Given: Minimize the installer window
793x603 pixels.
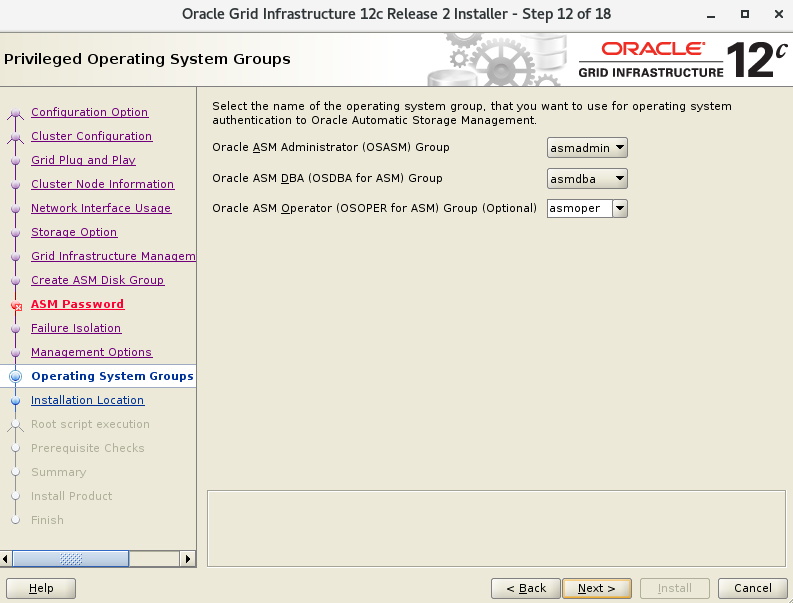Looking at the screenshot, I should pos(711,15).
